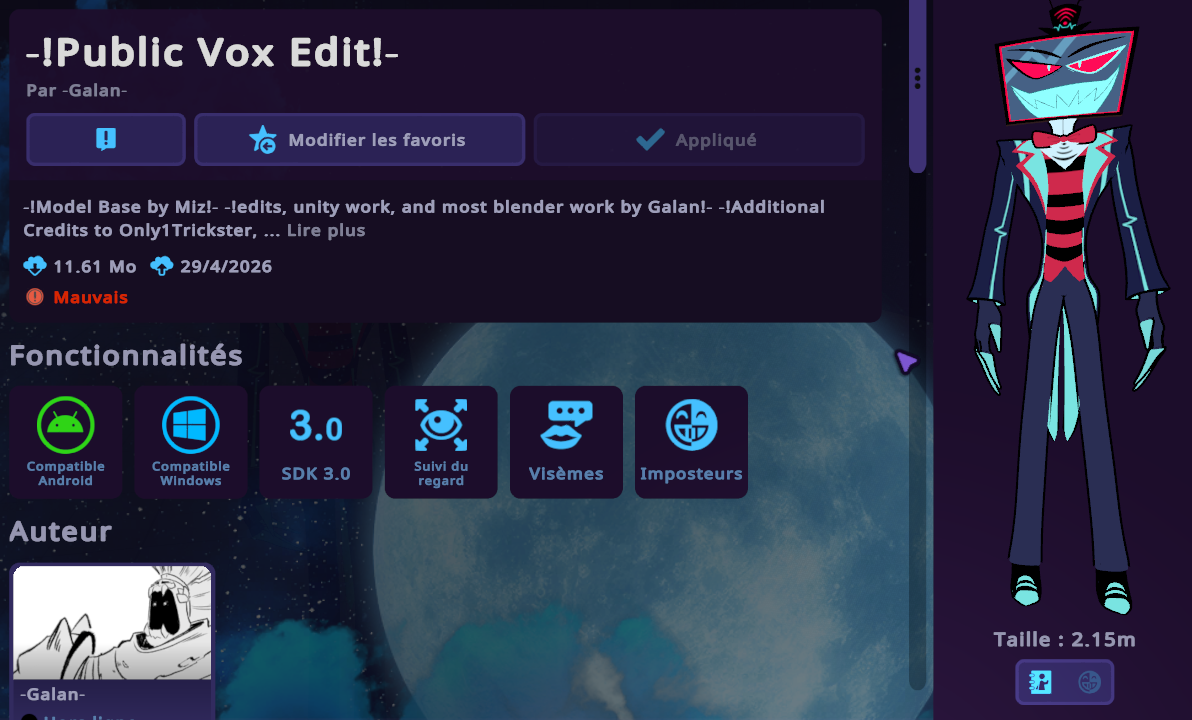Viewport: 1192px width, 720px height.
Task: Click the 11.61 Mo file size text
Action: tap(95, 267)
